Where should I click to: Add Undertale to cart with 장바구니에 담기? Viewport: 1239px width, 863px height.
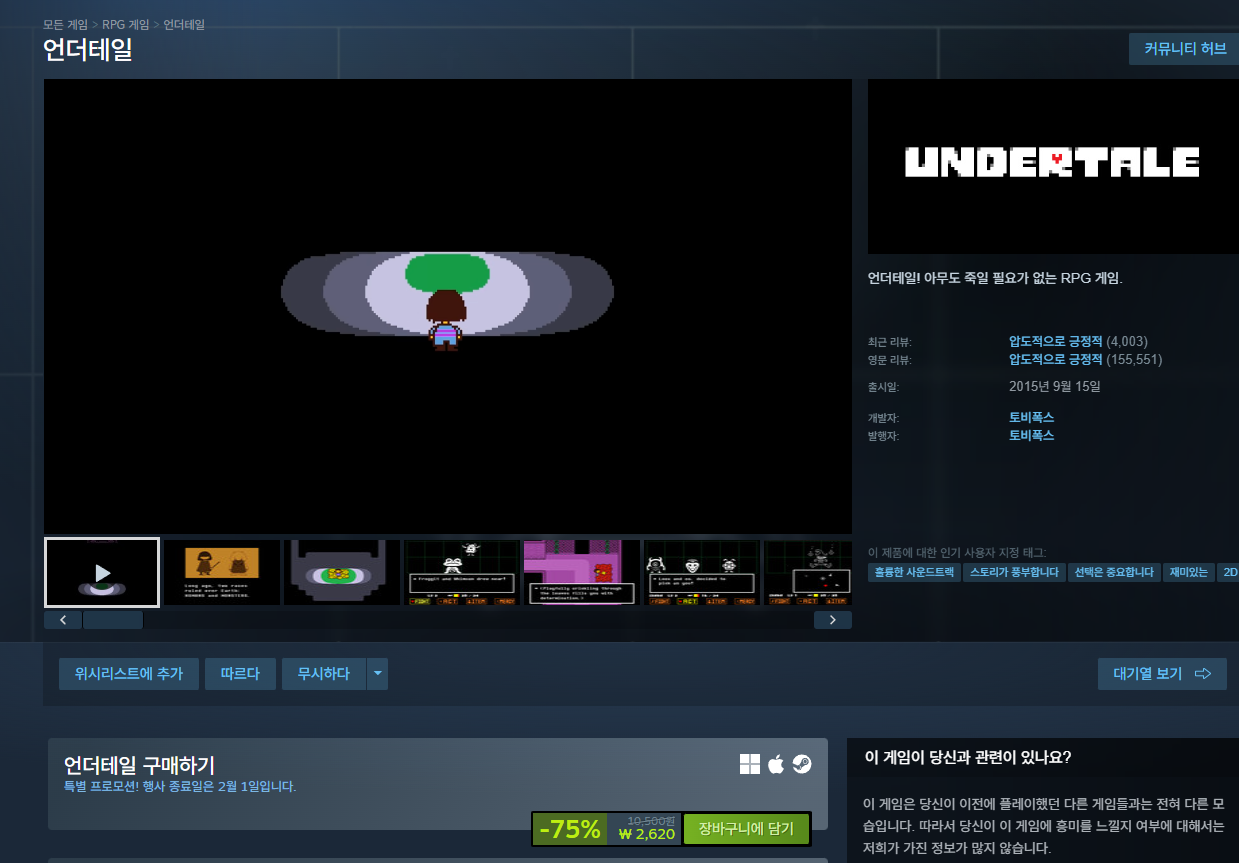[x=746, y=829]
